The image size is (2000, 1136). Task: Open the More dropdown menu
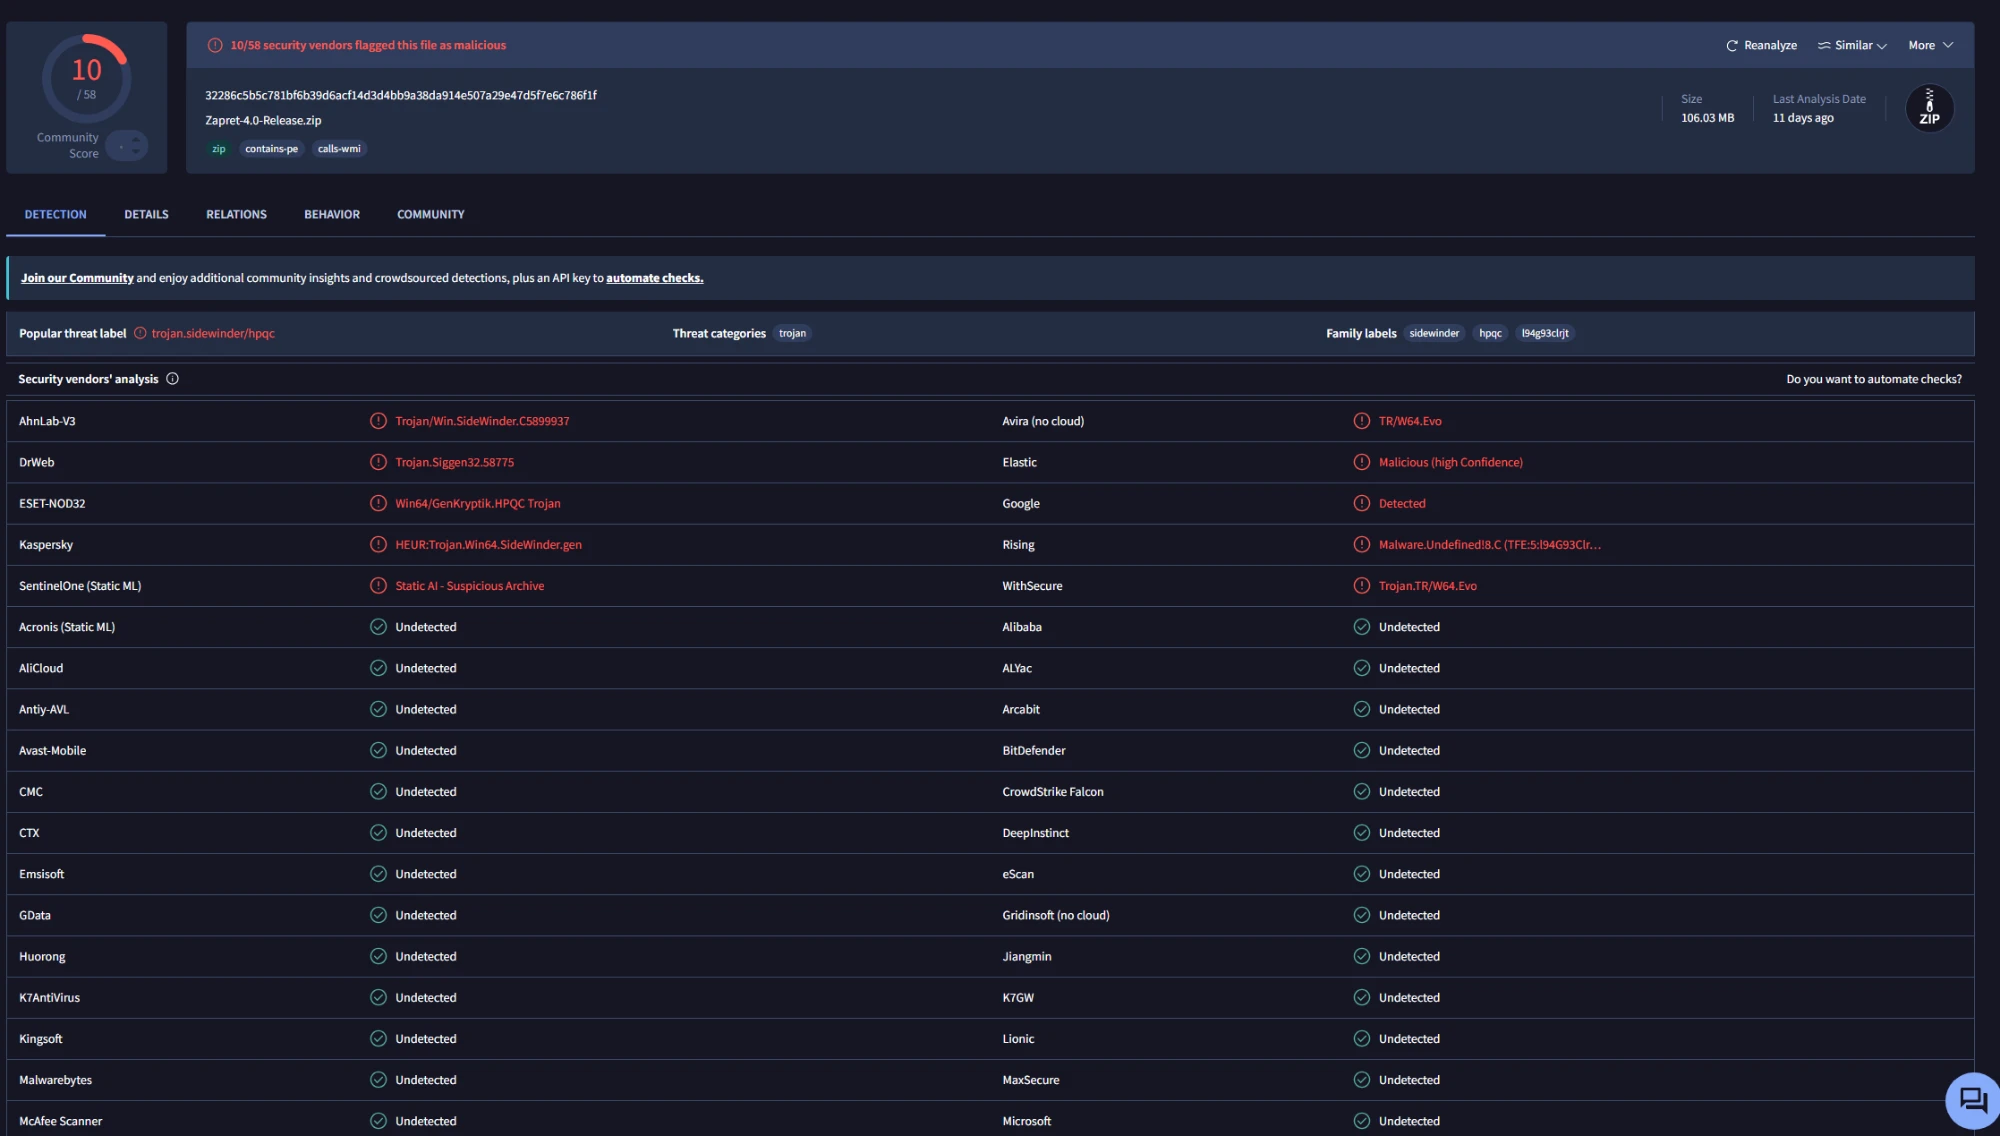pyautogui.click(x=1930, y=45)
